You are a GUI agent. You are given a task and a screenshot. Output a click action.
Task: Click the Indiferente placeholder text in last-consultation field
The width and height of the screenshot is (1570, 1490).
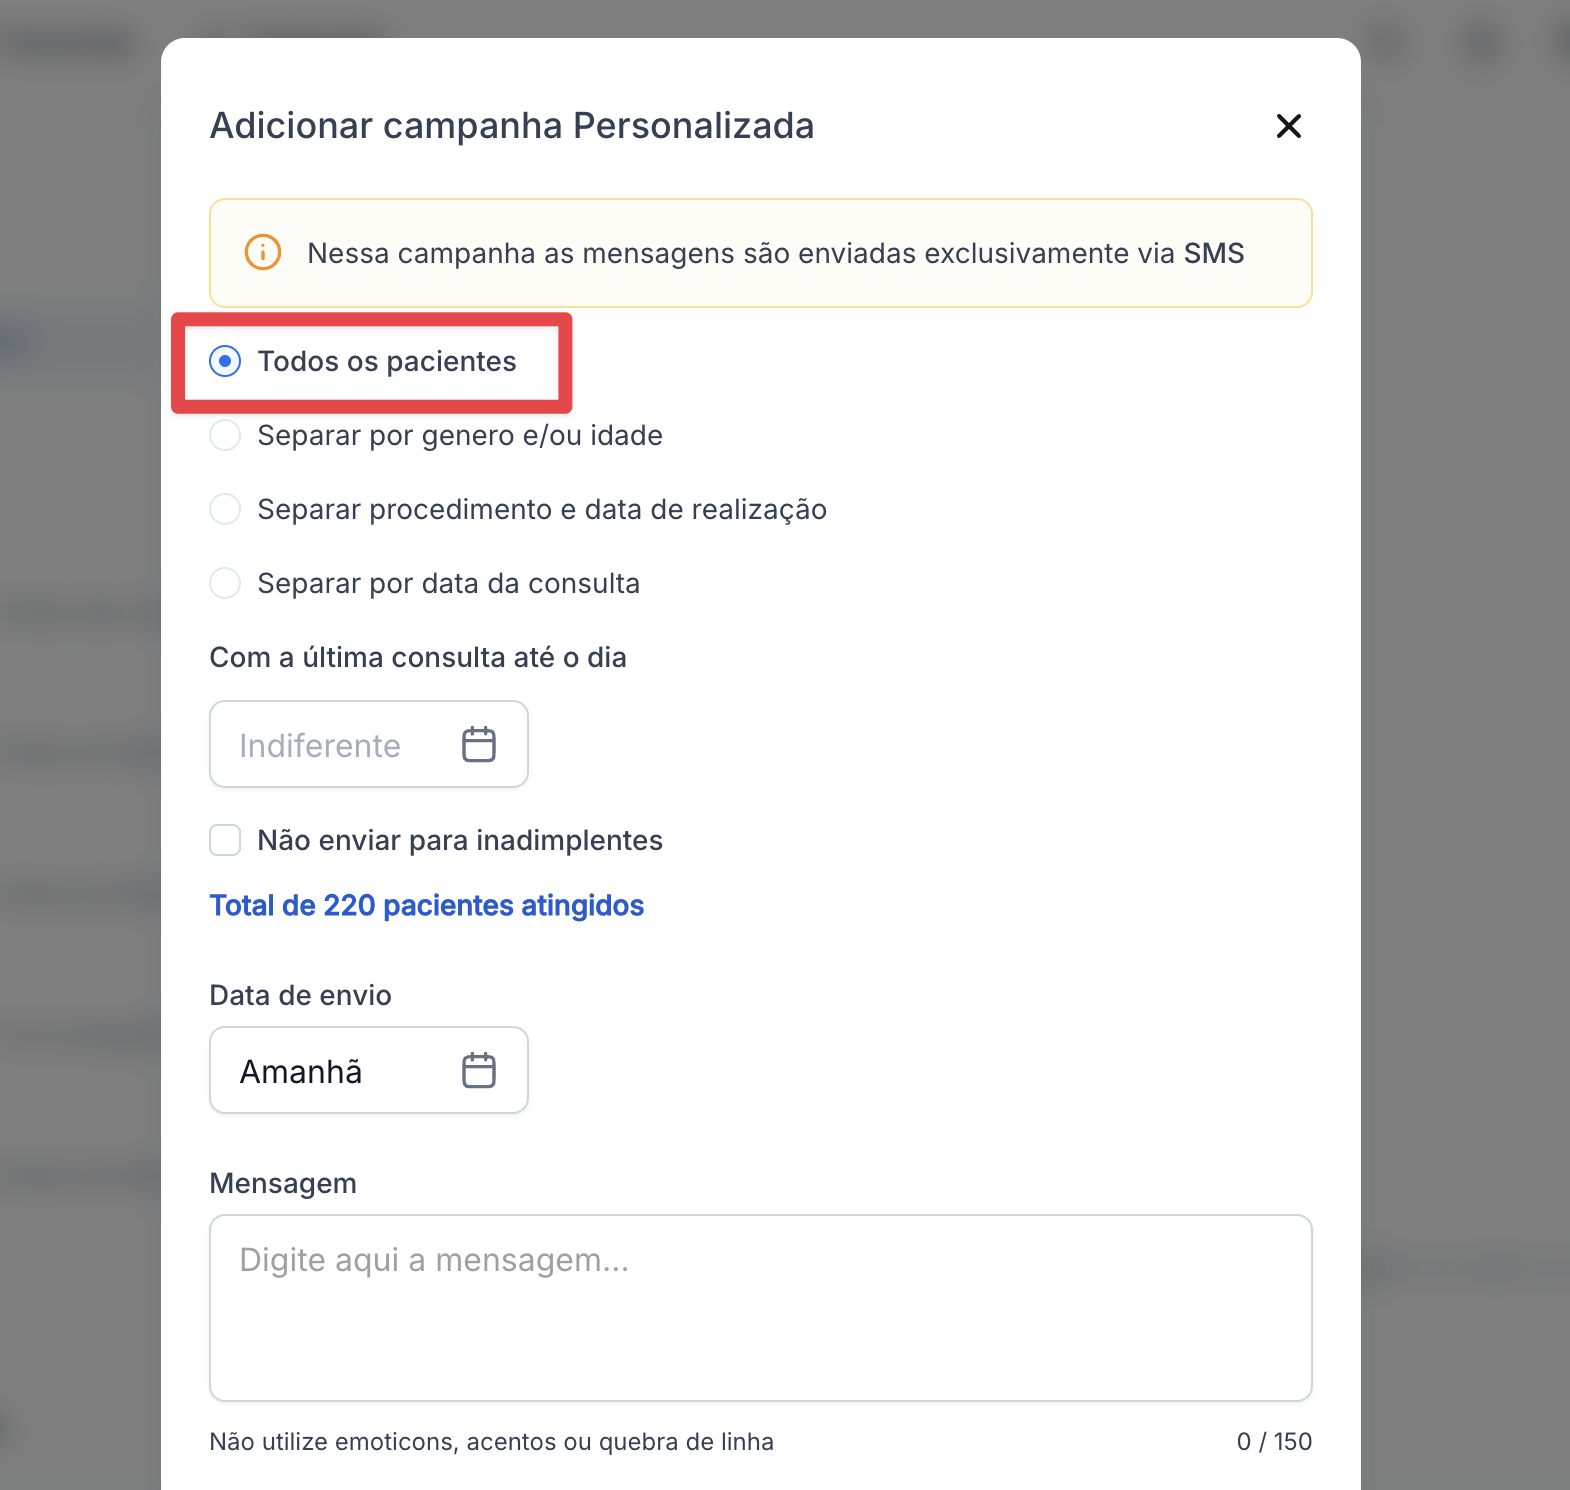[x=320, y=745]
